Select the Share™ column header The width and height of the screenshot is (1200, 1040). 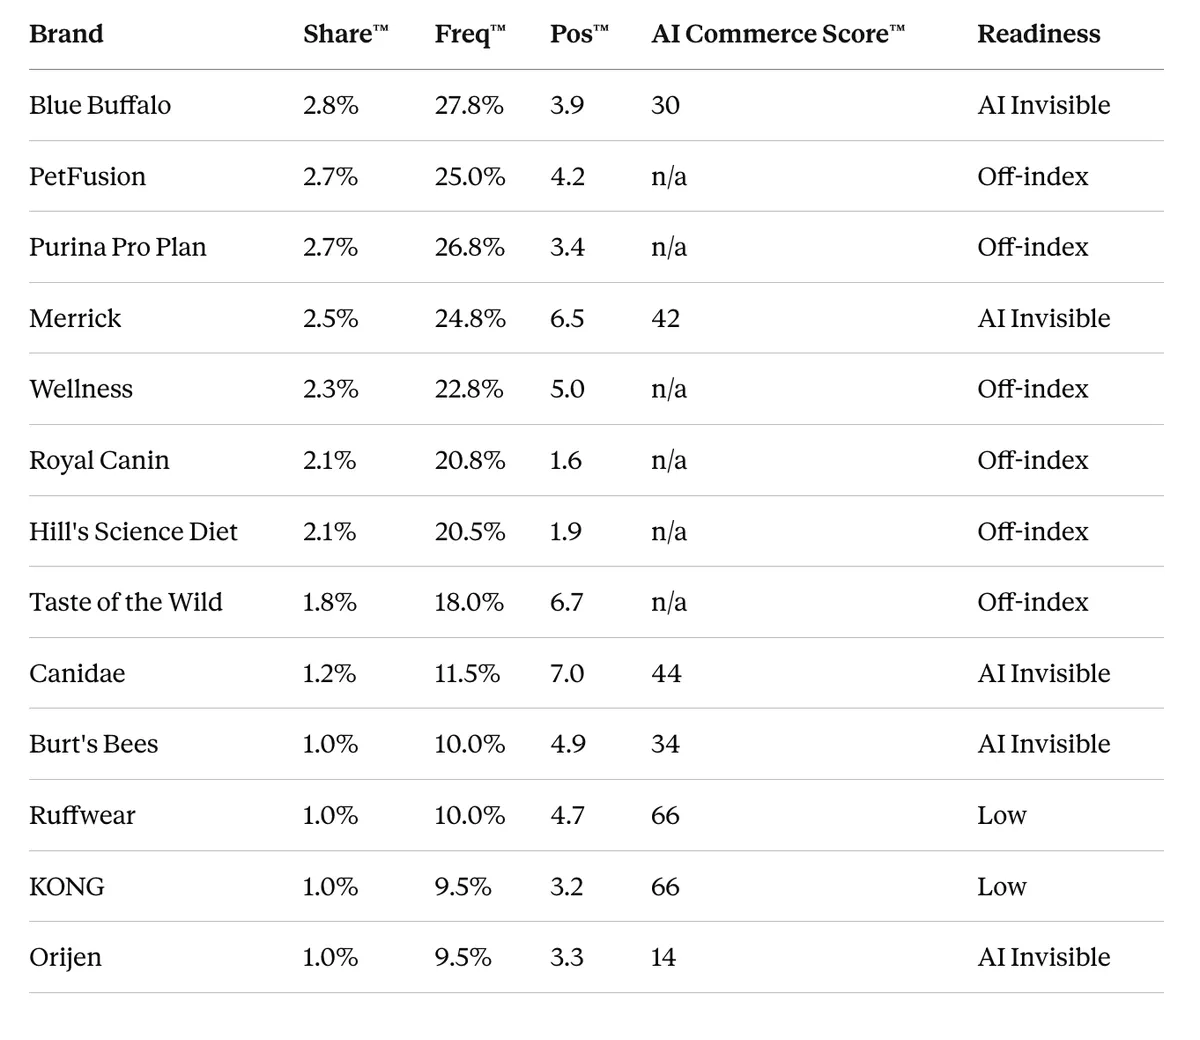coord(346,34)
